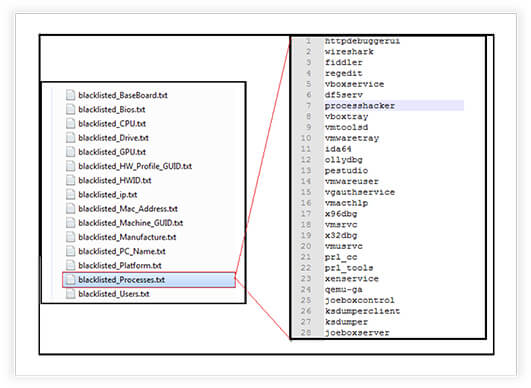
Task: Click the prl_tools line in the editor
Action: pyautogui.click(x=349, y=268)
